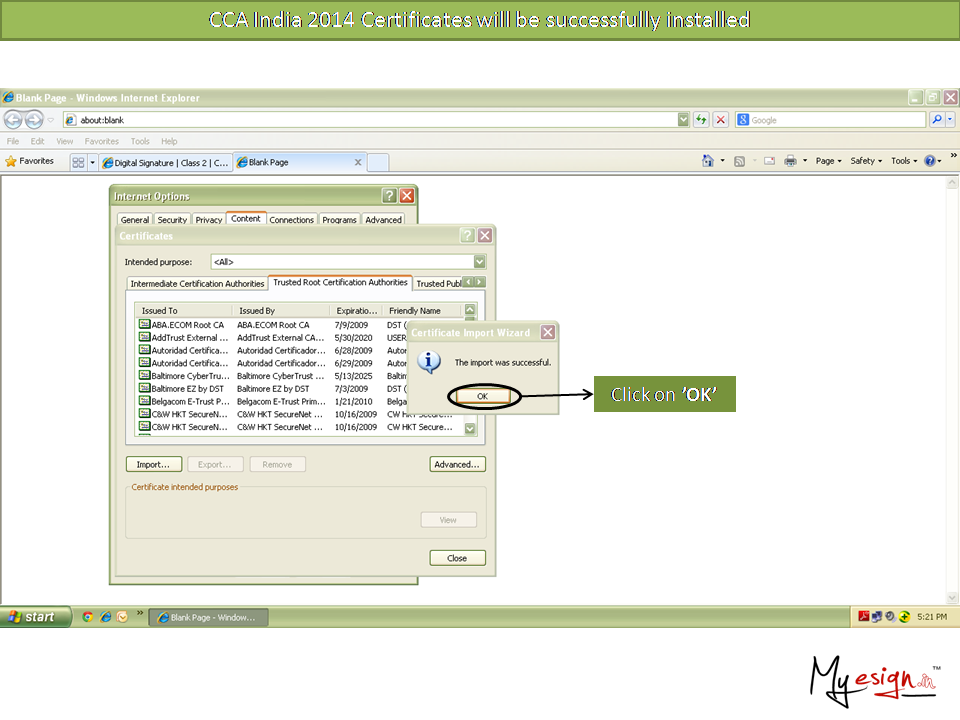Open the Home icon in command bar
This screenshot has width=960, height=720.
pyautogui.click(x=708, y=161)
